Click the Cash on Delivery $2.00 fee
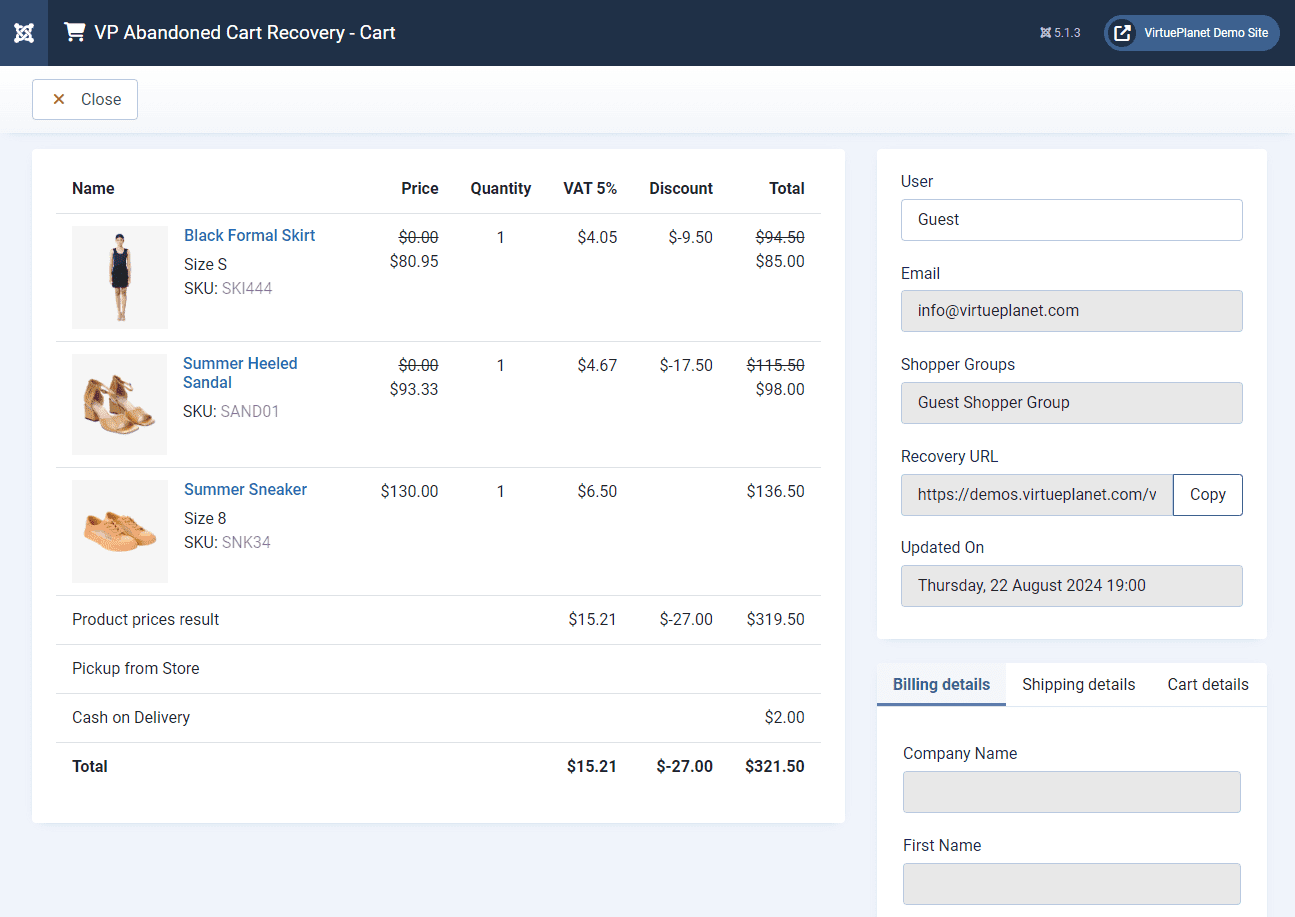1295x917 pixels. 784,718
